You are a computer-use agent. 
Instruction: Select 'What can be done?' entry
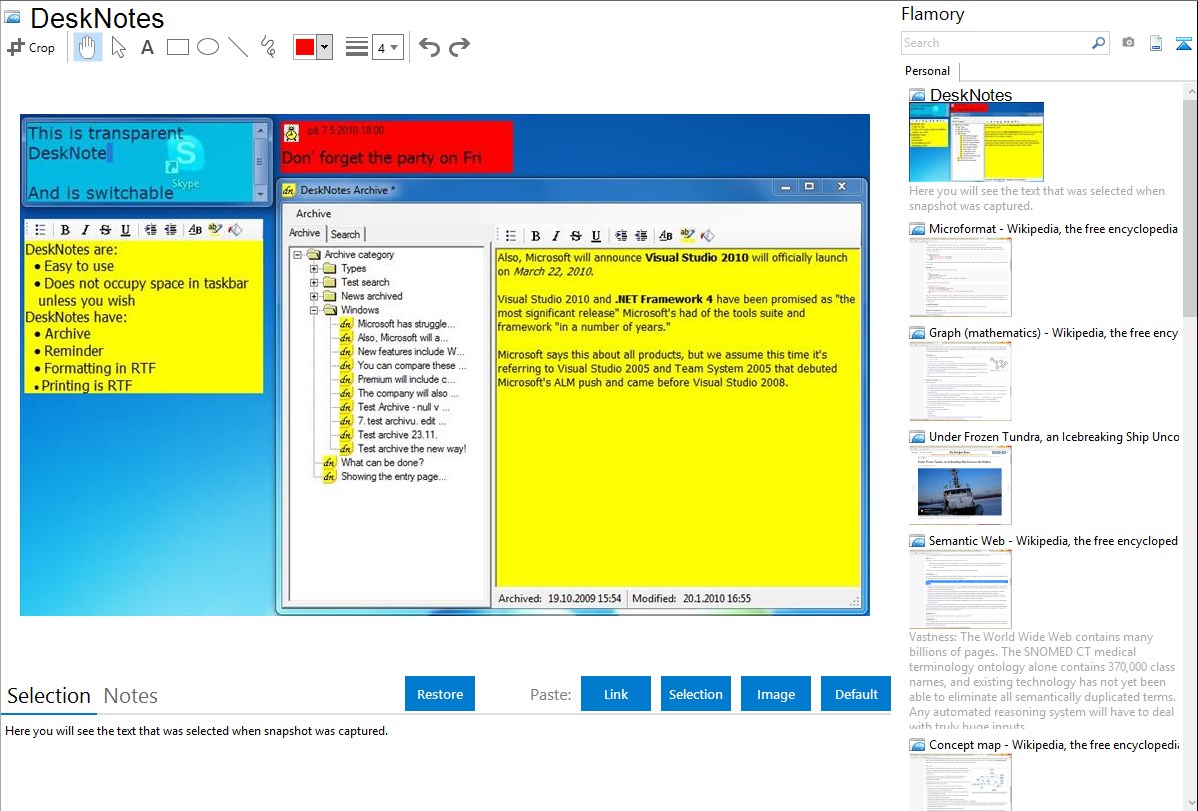[381, 462]
